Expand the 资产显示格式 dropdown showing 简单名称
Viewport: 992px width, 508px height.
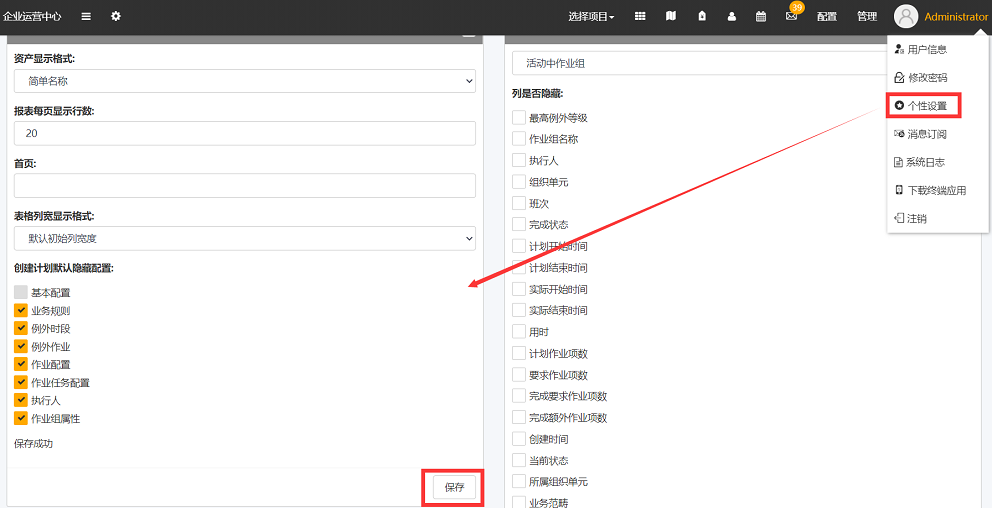pos(245,81)
